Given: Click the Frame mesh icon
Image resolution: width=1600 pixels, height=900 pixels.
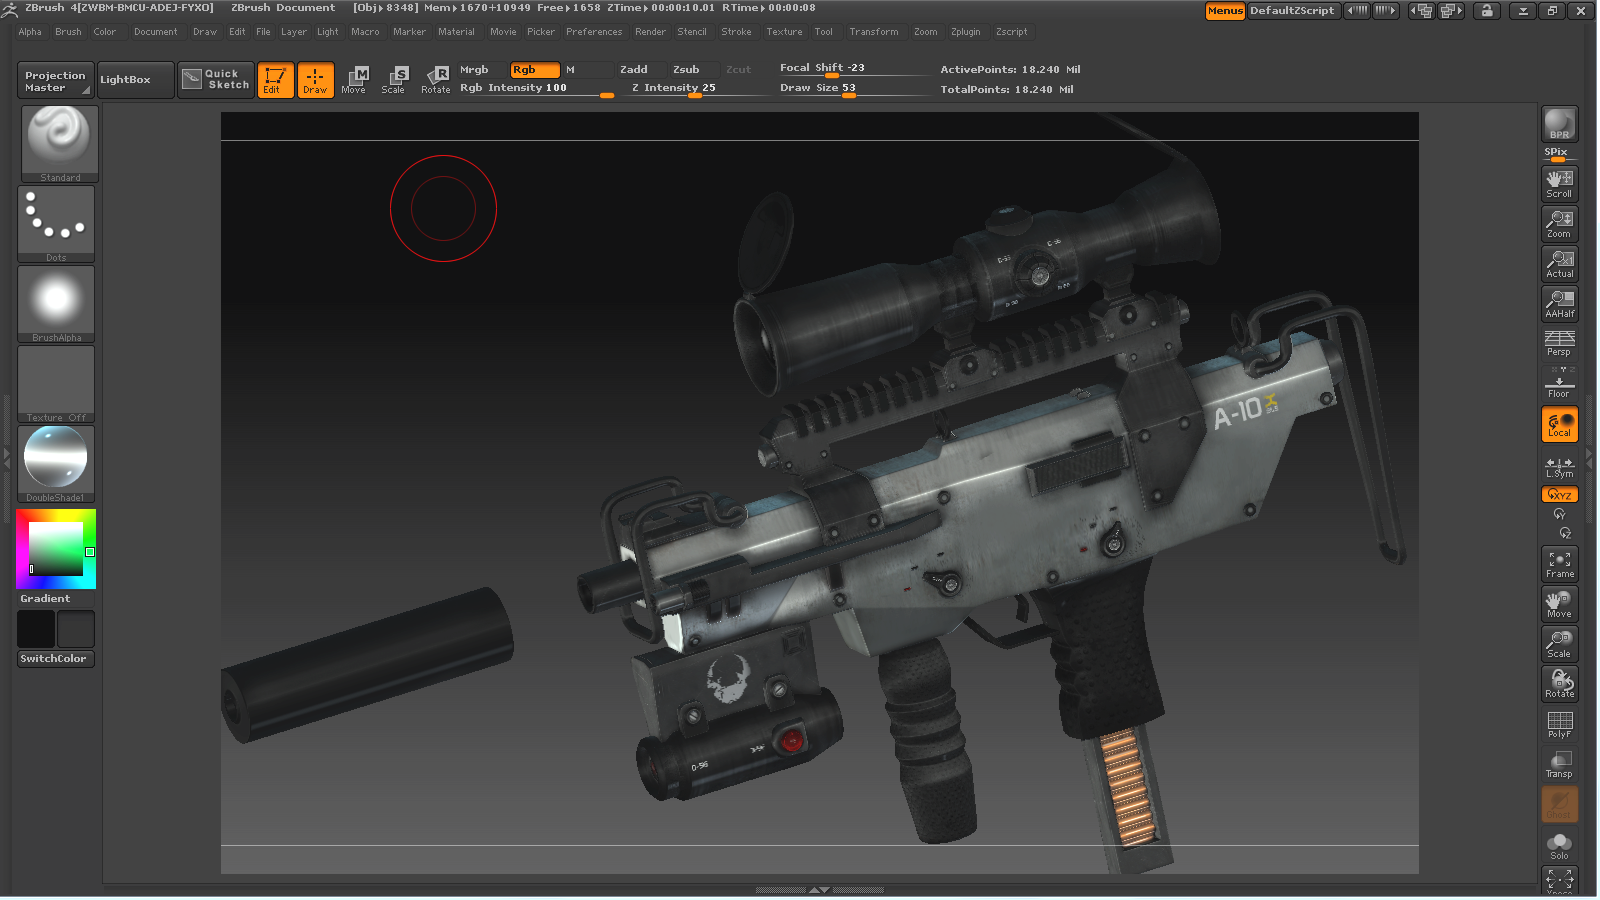Looking at the screenshot, I should coord(1559,564).
